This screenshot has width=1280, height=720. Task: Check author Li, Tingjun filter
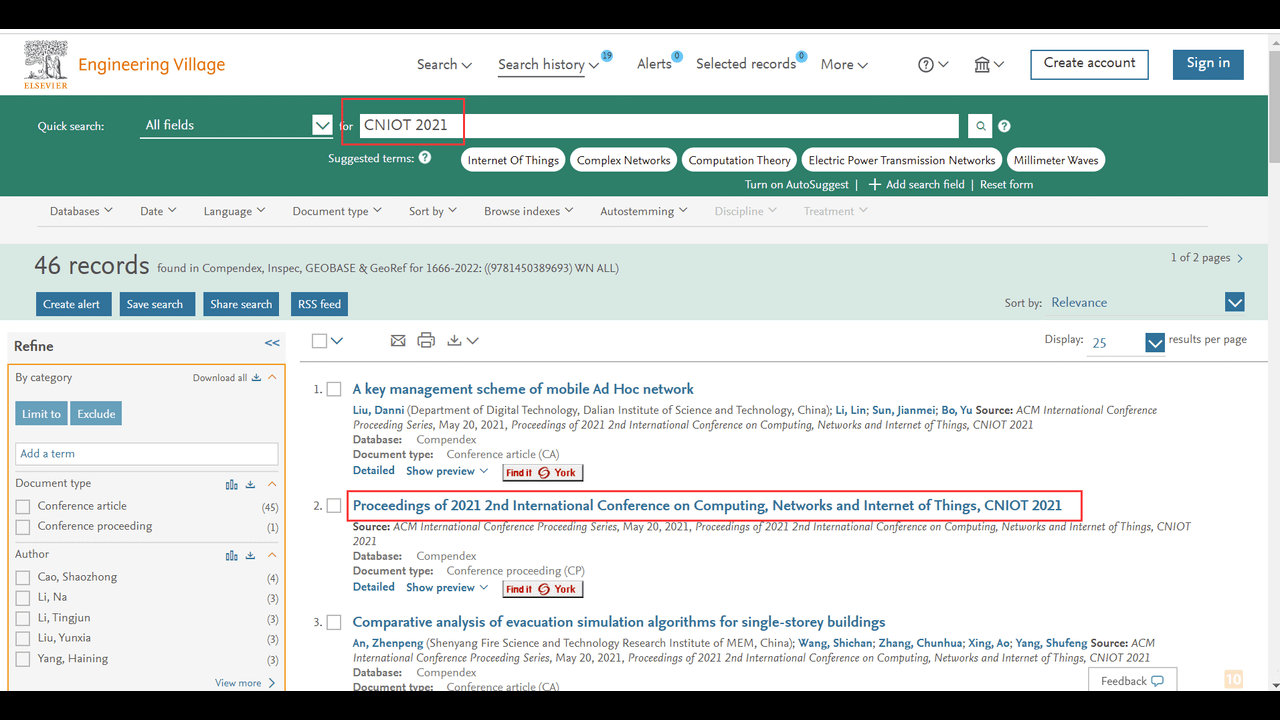(23, 619)
